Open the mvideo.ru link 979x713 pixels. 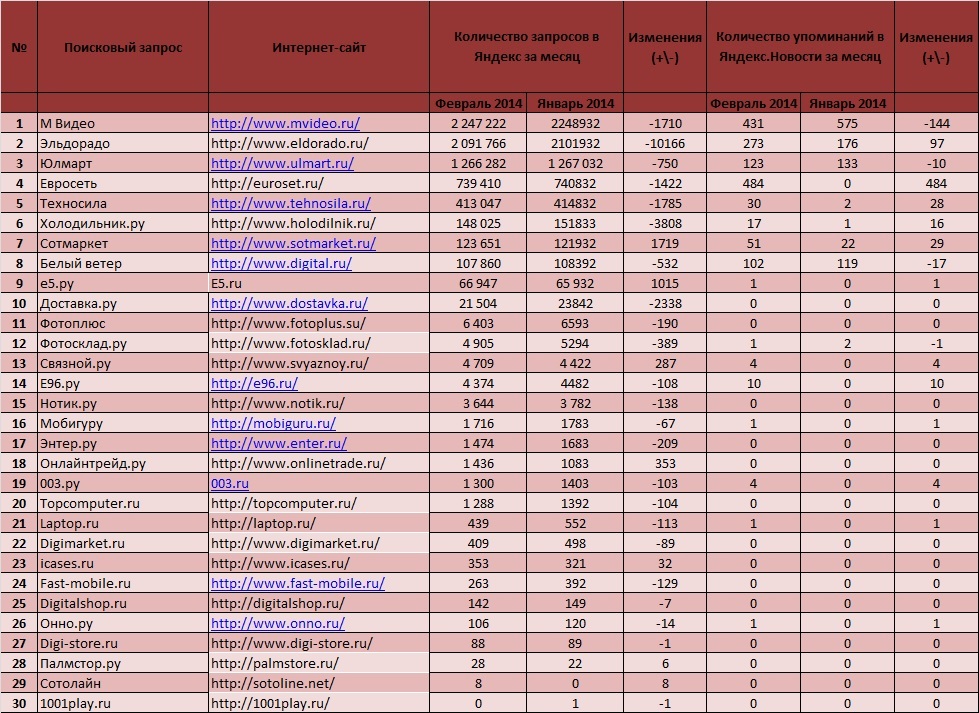285,124
